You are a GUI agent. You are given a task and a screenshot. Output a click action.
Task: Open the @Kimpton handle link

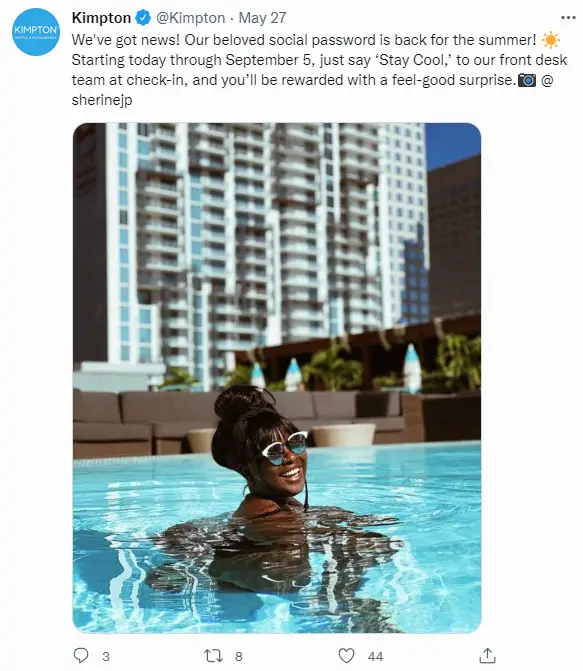(190, 18)
